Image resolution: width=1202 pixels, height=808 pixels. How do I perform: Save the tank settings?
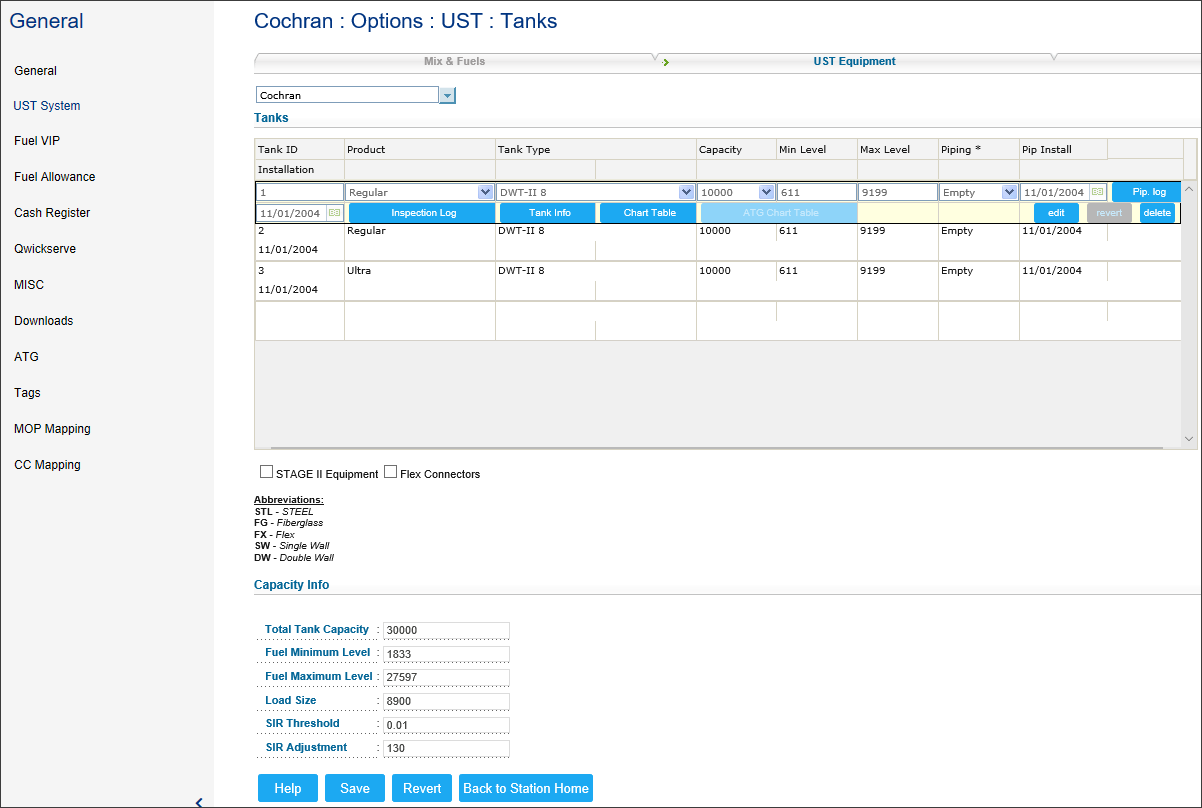pyautogui.click(x=355, y=788)
